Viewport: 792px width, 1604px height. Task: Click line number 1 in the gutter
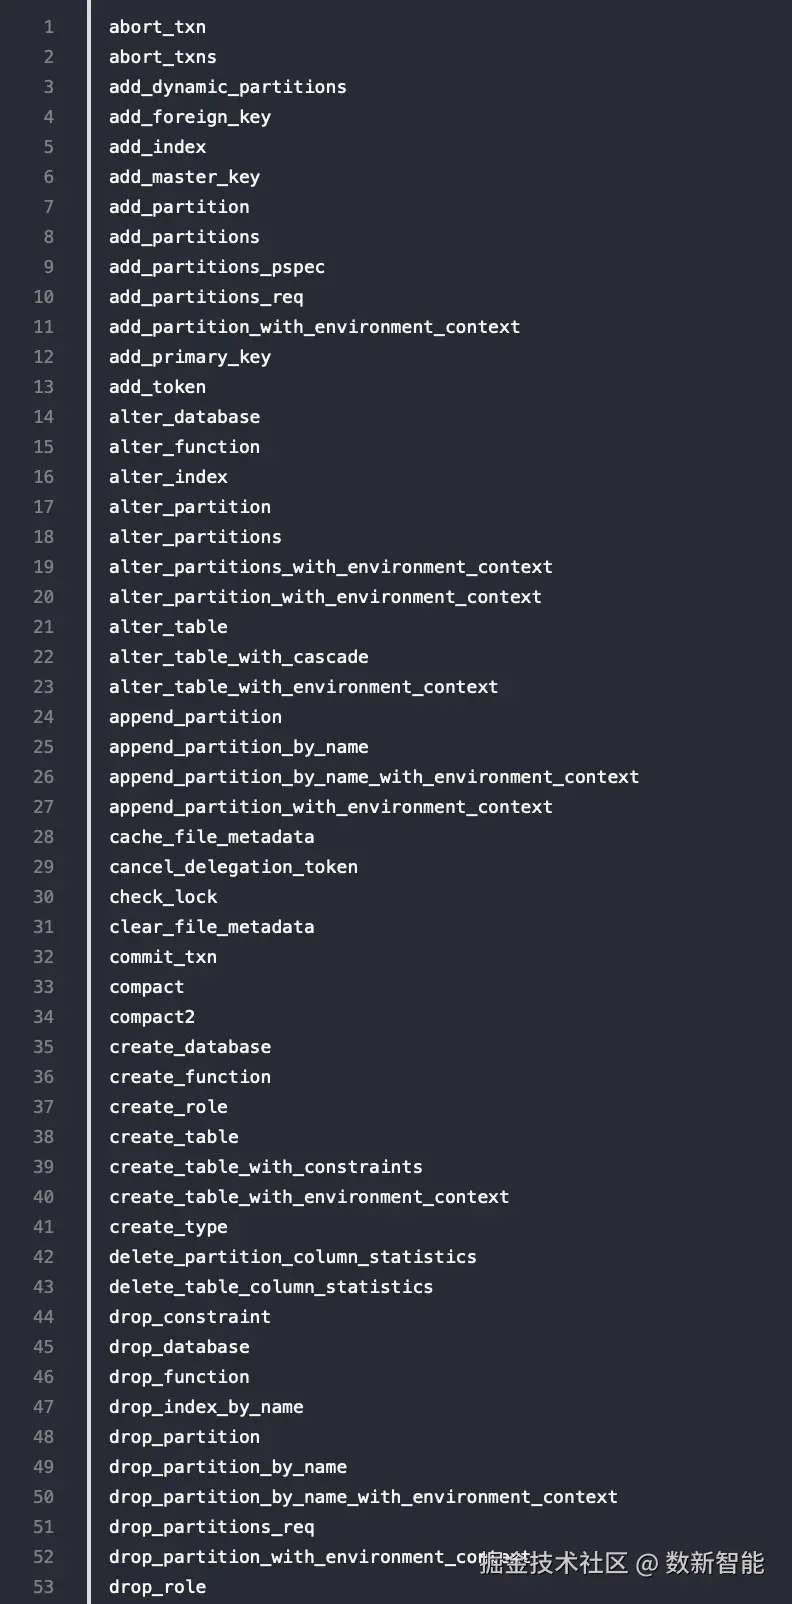[48, 27]
